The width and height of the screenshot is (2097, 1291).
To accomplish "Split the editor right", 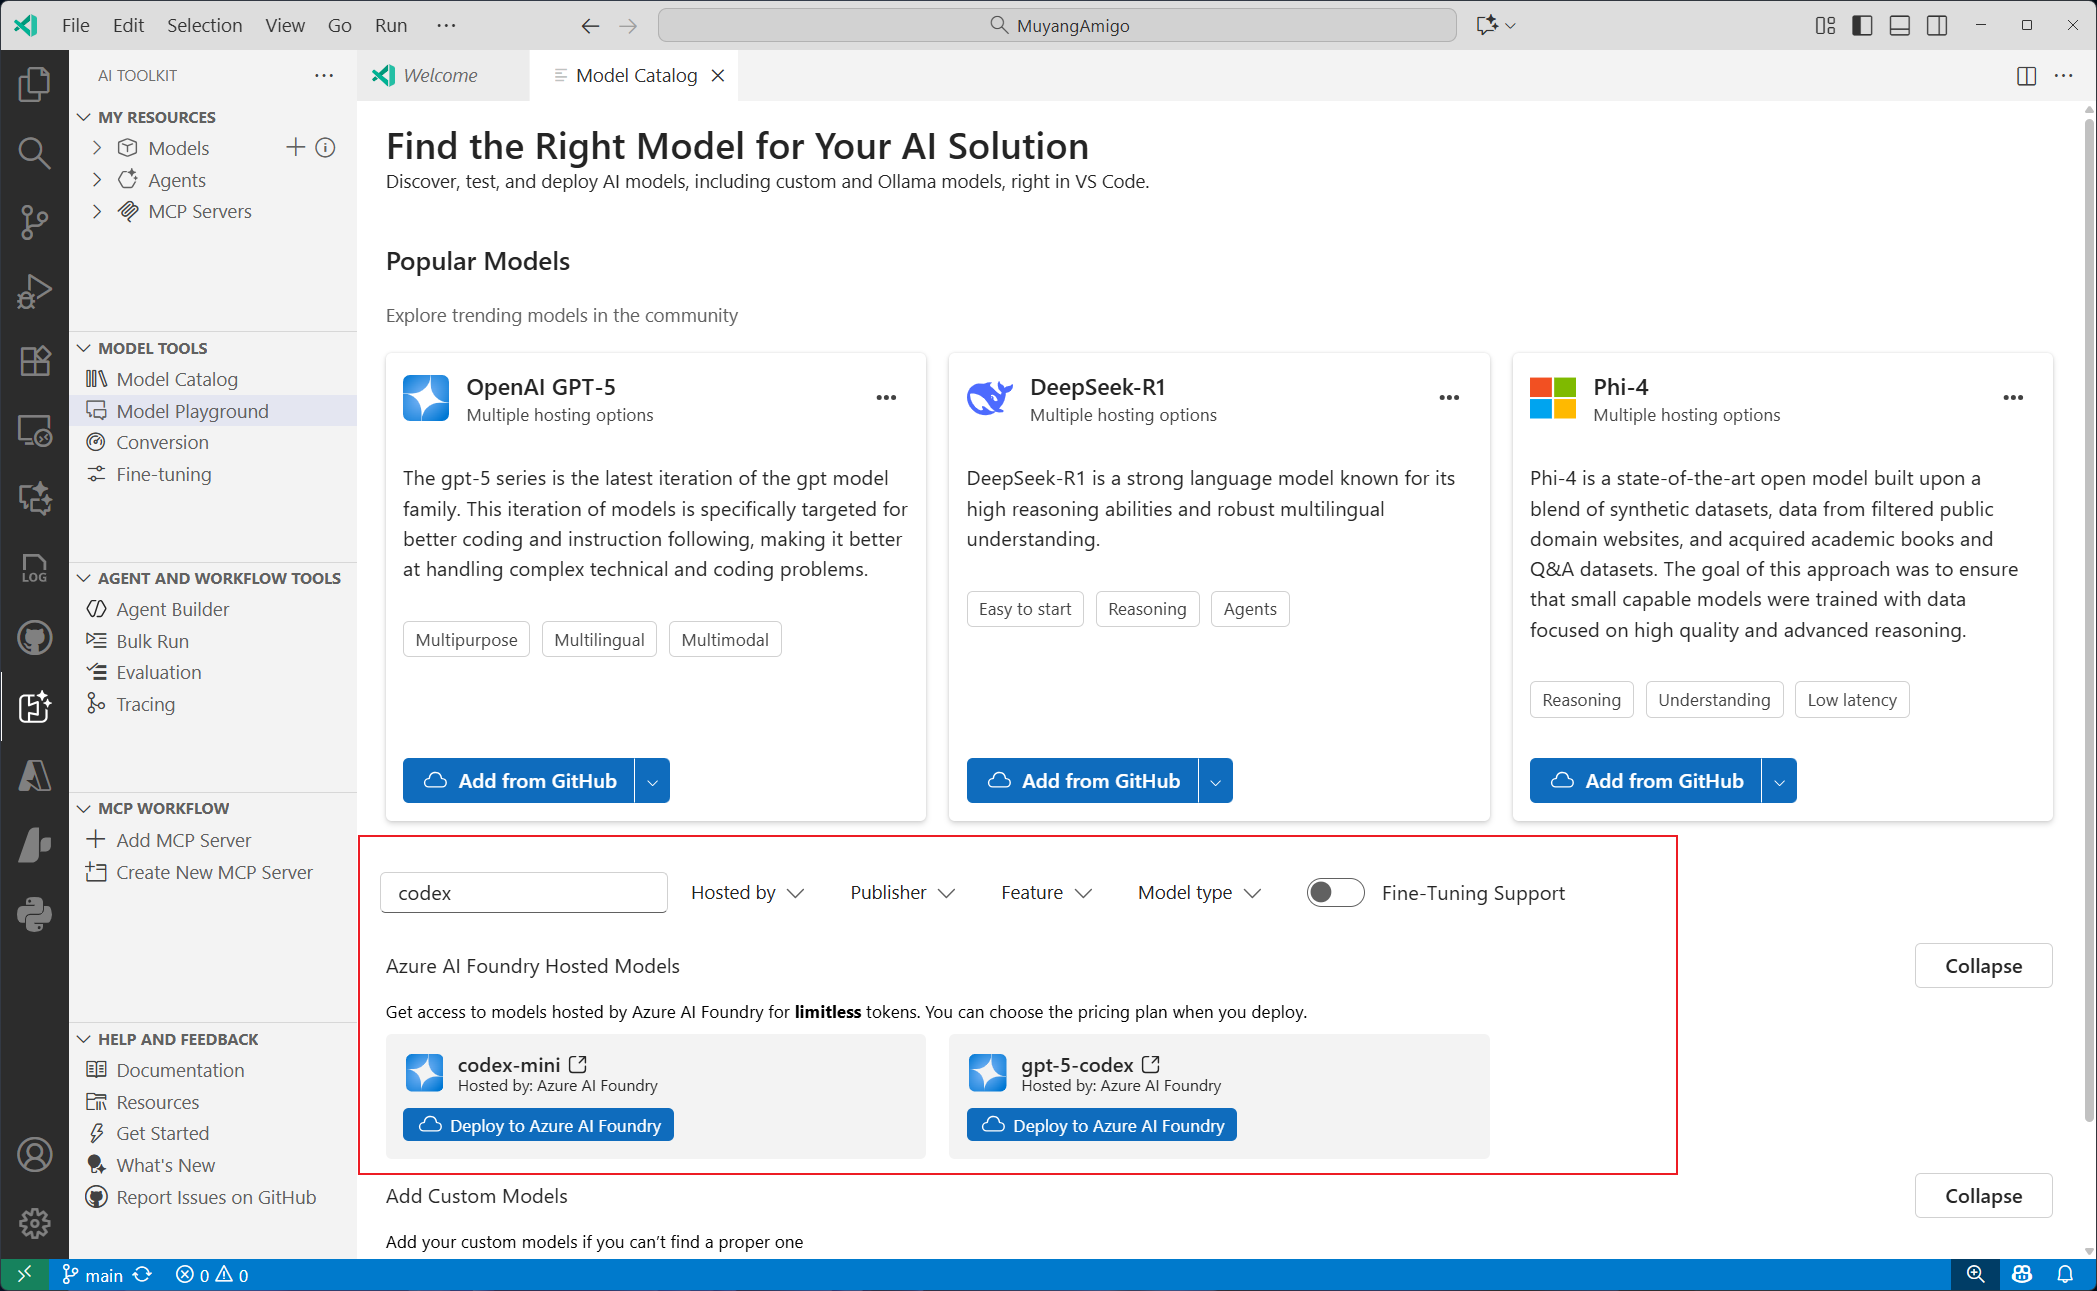I will click(x=2026, y=76).
